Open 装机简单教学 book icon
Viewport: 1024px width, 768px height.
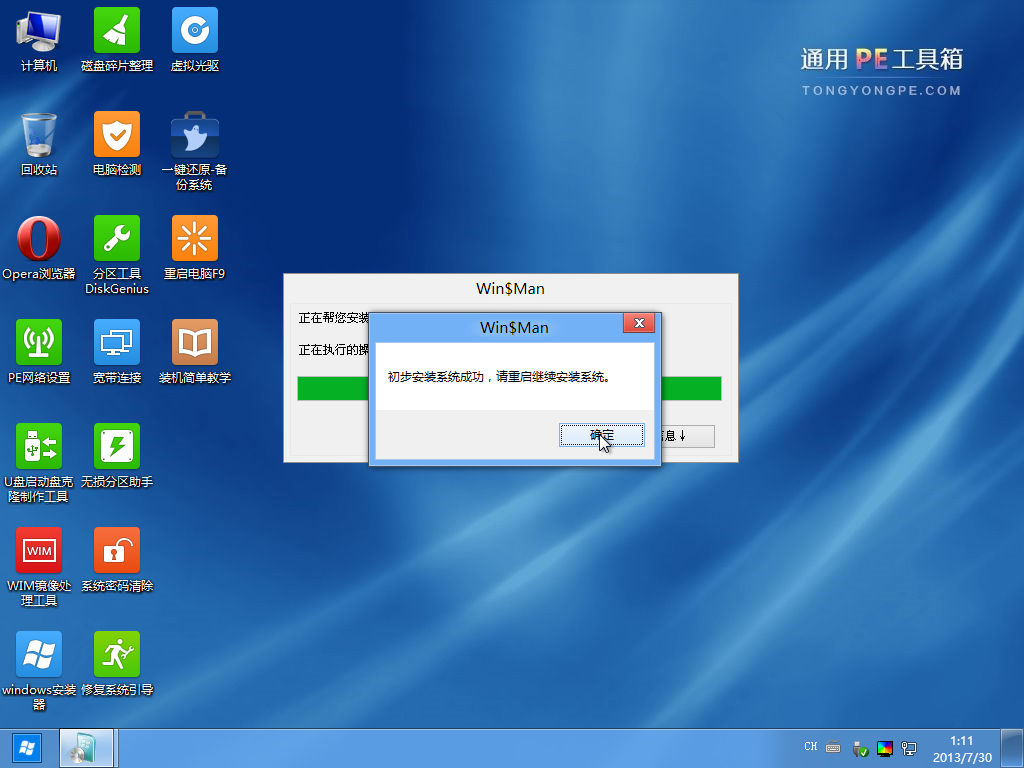[195, 351]
